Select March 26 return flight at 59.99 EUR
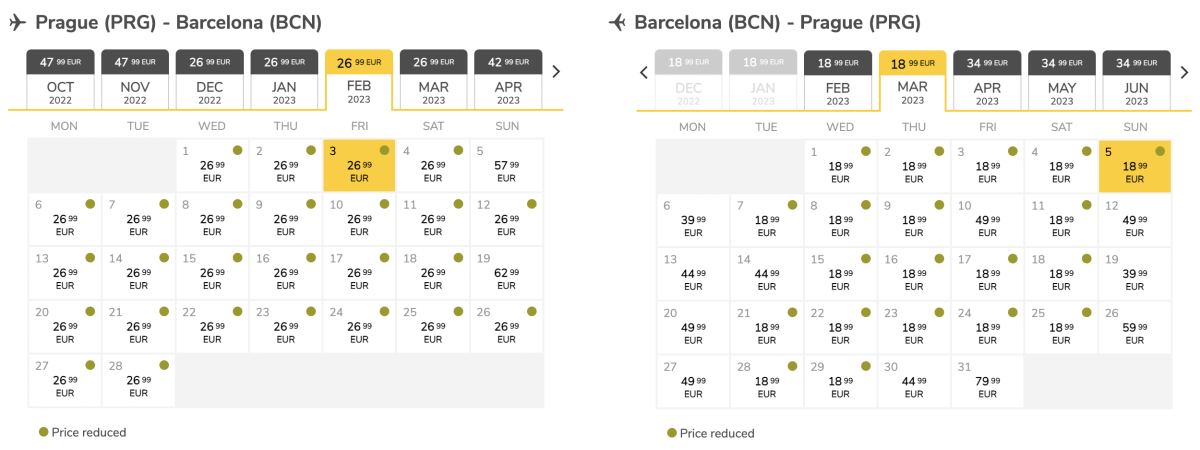Image resolution: width=1200 pixels, height=450 pixels. (x=1135, y=328)
